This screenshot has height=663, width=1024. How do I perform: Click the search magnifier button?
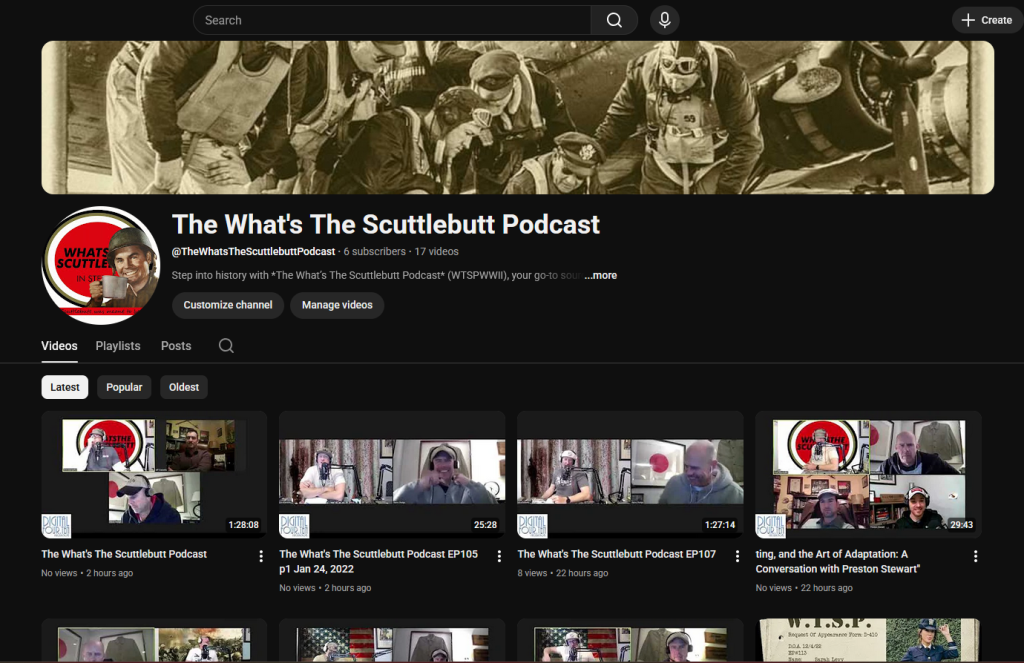click(x=614, y=20)
